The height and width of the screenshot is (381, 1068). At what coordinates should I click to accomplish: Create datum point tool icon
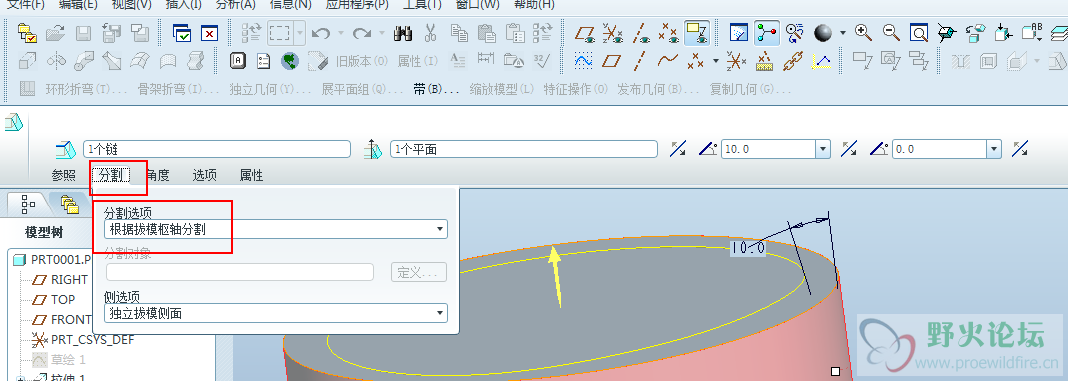coord(695,61)
